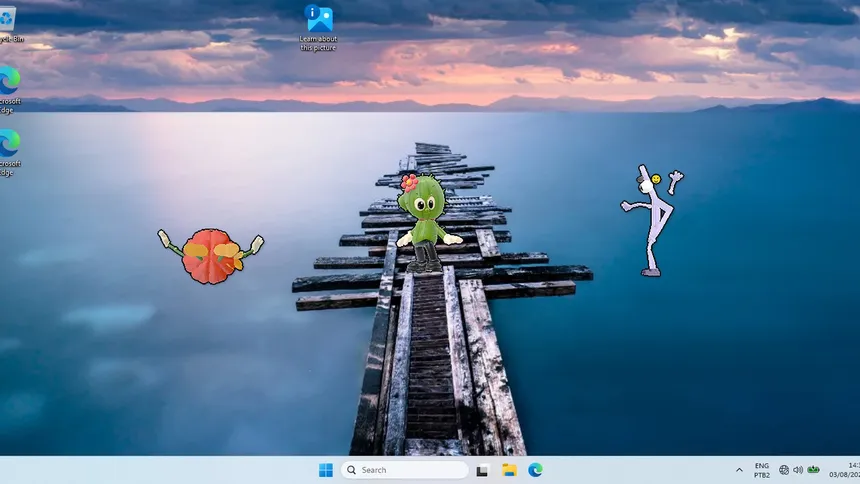Select the lower Microsoft Edge desktop shortcut
Viewport: 860px width, 484px height.
[9, 153]
